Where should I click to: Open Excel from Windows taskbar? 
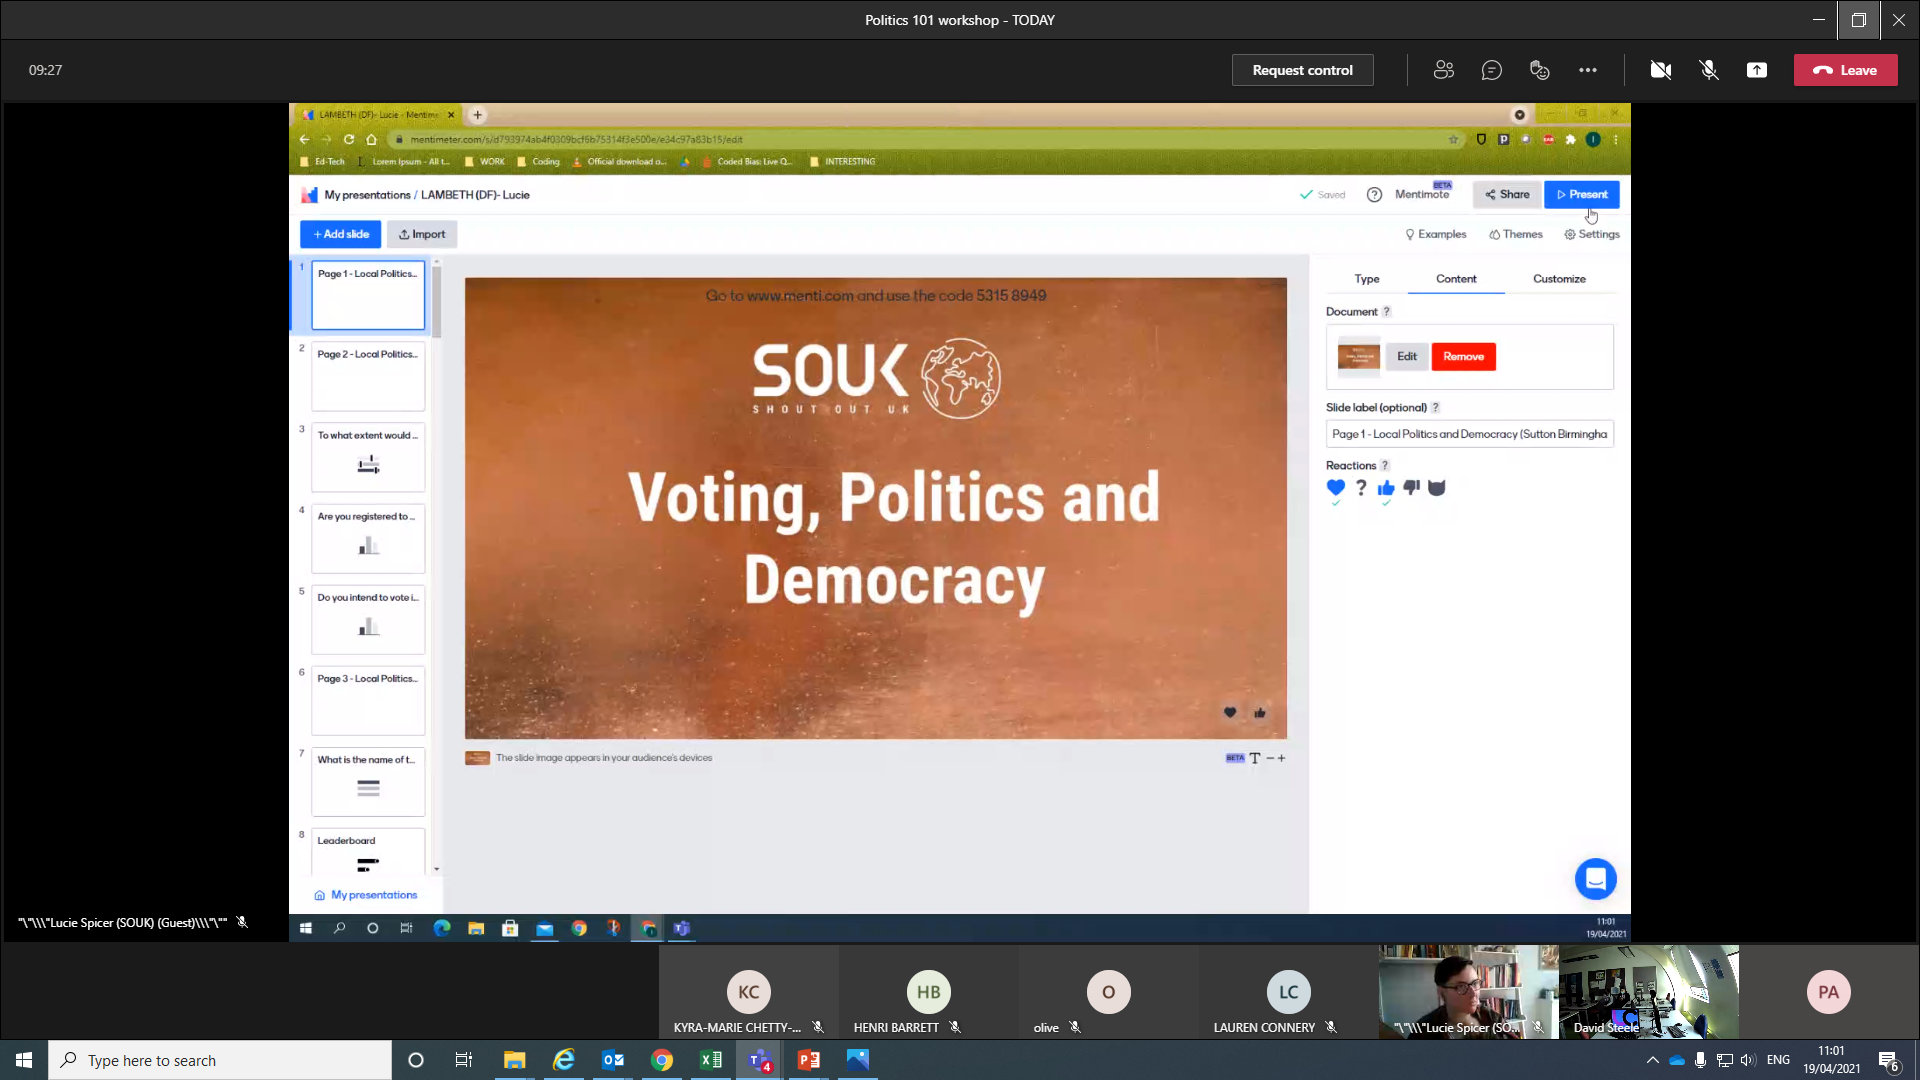[x=710, y=1060]
